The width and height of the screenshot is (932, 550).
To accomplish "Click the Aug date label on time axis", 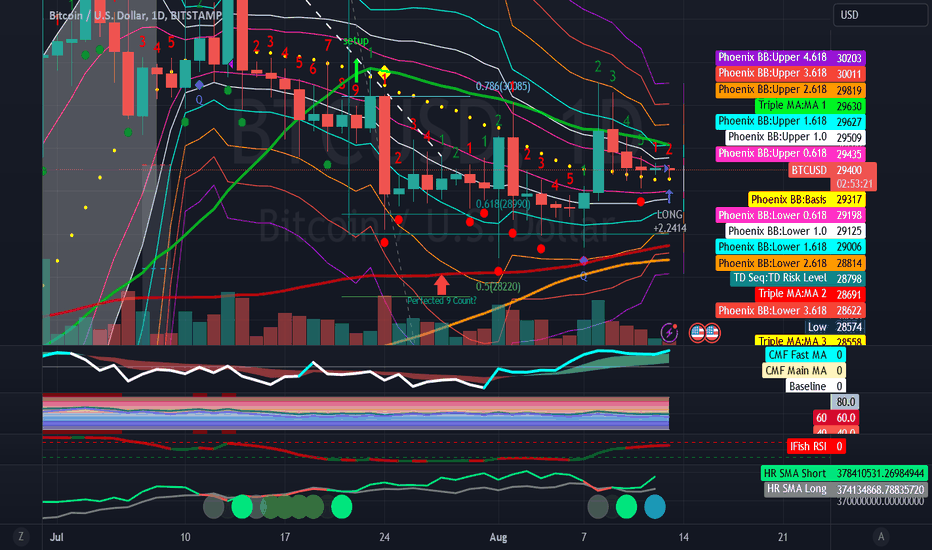I will click(498, 538).
